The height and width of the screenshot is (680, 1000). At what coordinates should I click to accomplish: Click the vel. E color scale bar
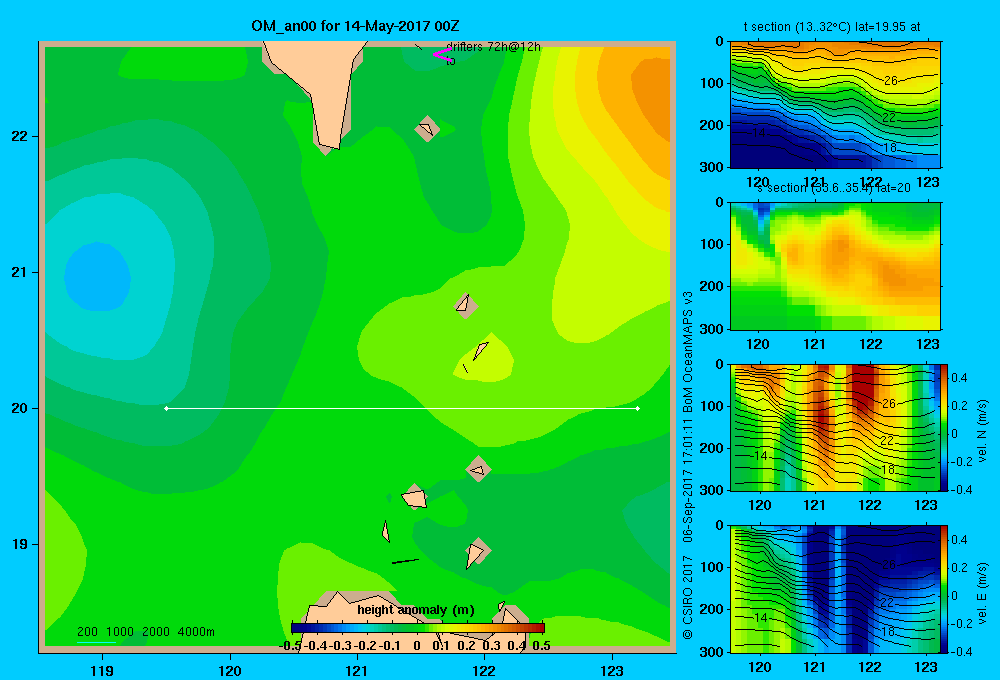coord(945,589)
